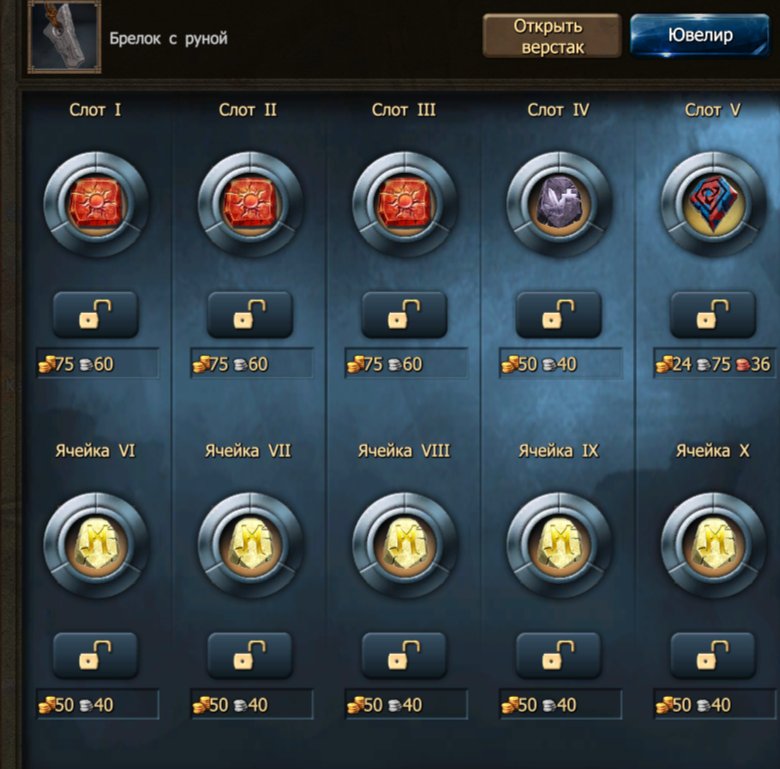Unlock the padlock under Ячейка IX

pyautogui.click(x=559, y=656)
